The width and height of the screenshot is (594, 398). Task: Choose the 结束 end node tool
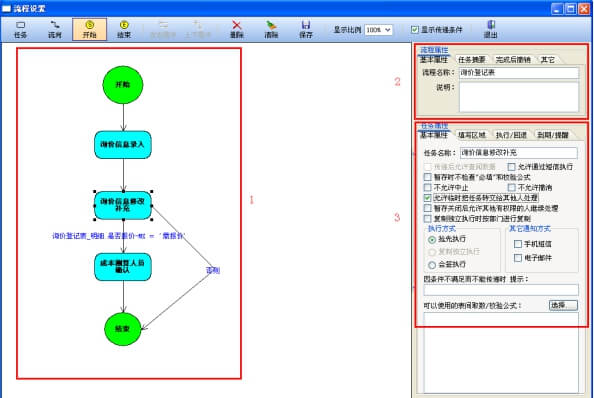coord(124,29)
